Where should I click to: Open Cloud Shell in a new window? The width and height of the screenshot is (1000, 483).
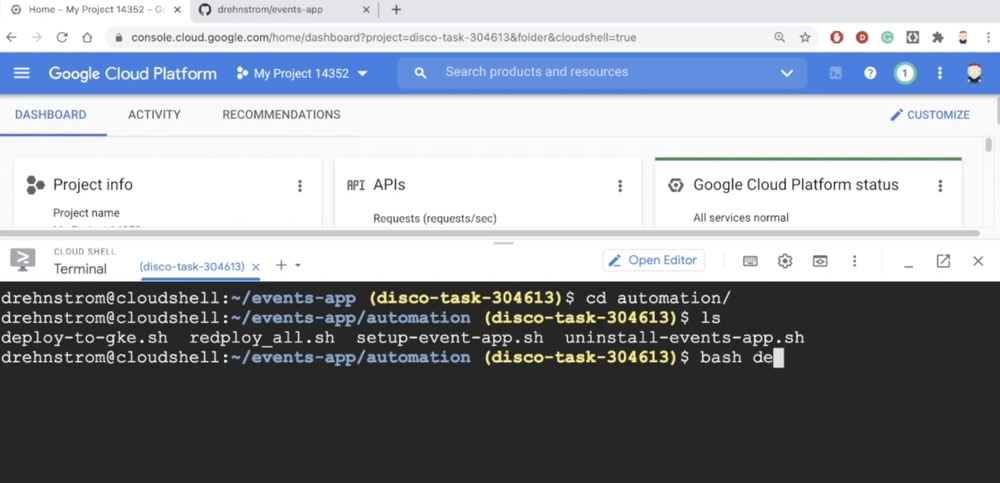(x=943, y=261)
